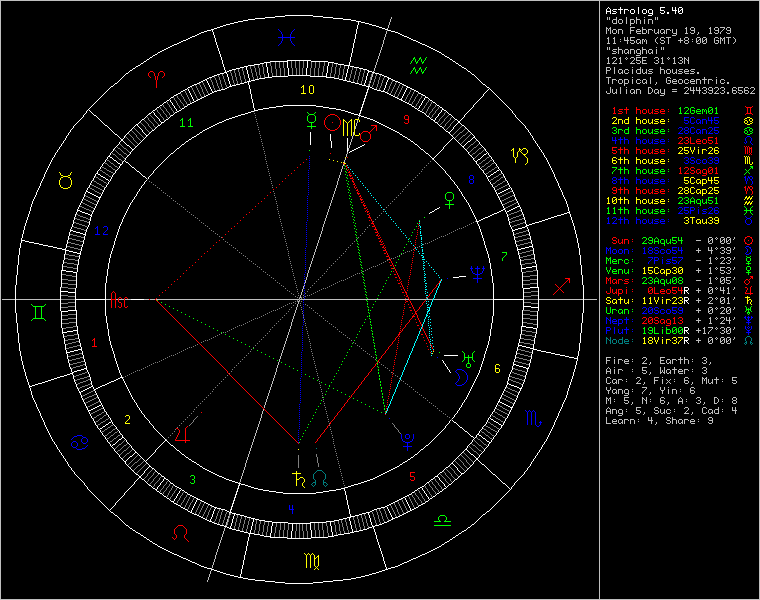Viewport: 760px width, 600px height.
Task: Select the Pisces sign on outer ring
Action: click(287, 37)
